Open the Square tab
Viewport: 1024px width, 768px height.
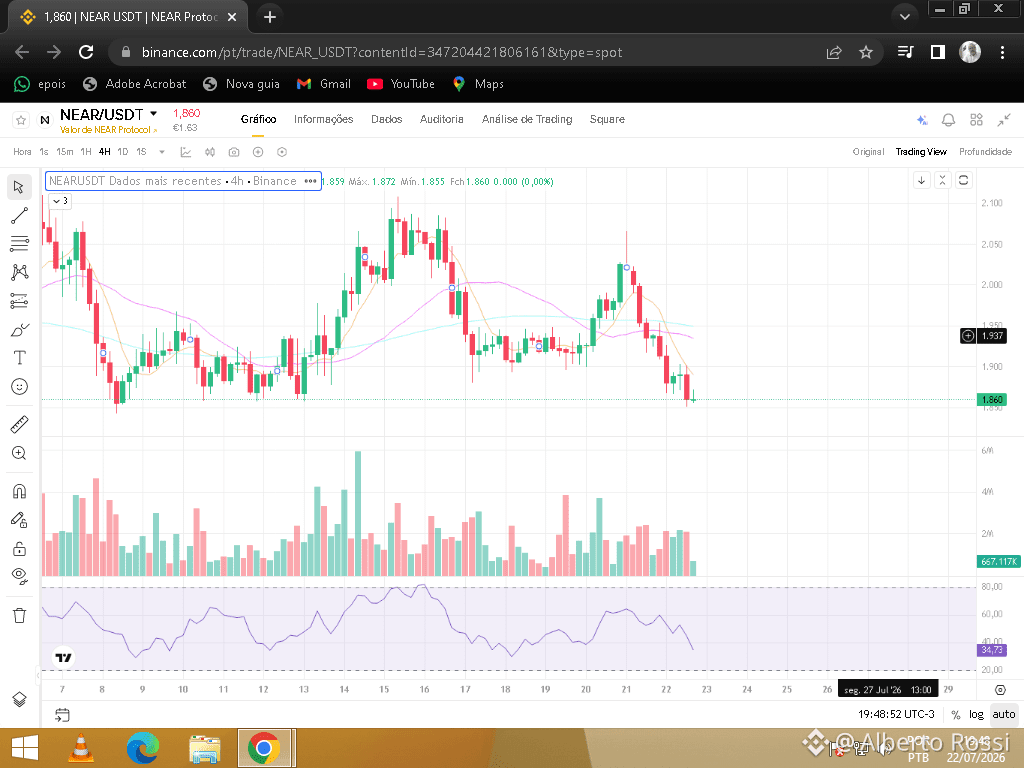point(607,120)
